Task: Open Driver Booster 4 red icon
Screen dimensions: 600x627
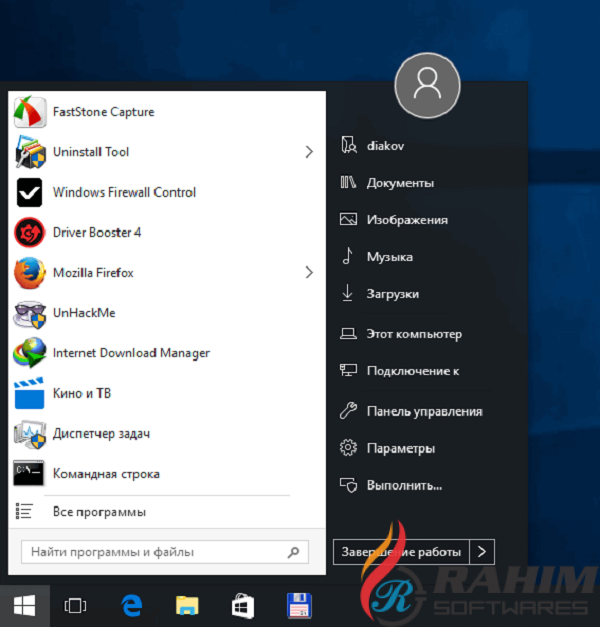Action: point(29,232)
